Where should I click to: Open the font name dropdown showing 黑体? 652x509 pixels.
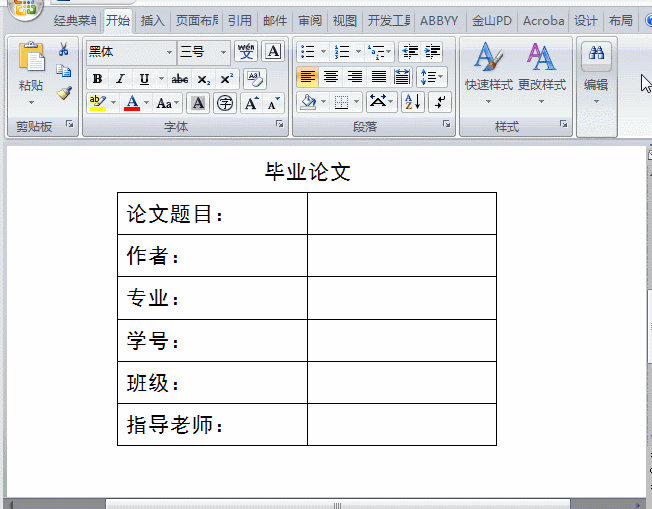point(169,52)
